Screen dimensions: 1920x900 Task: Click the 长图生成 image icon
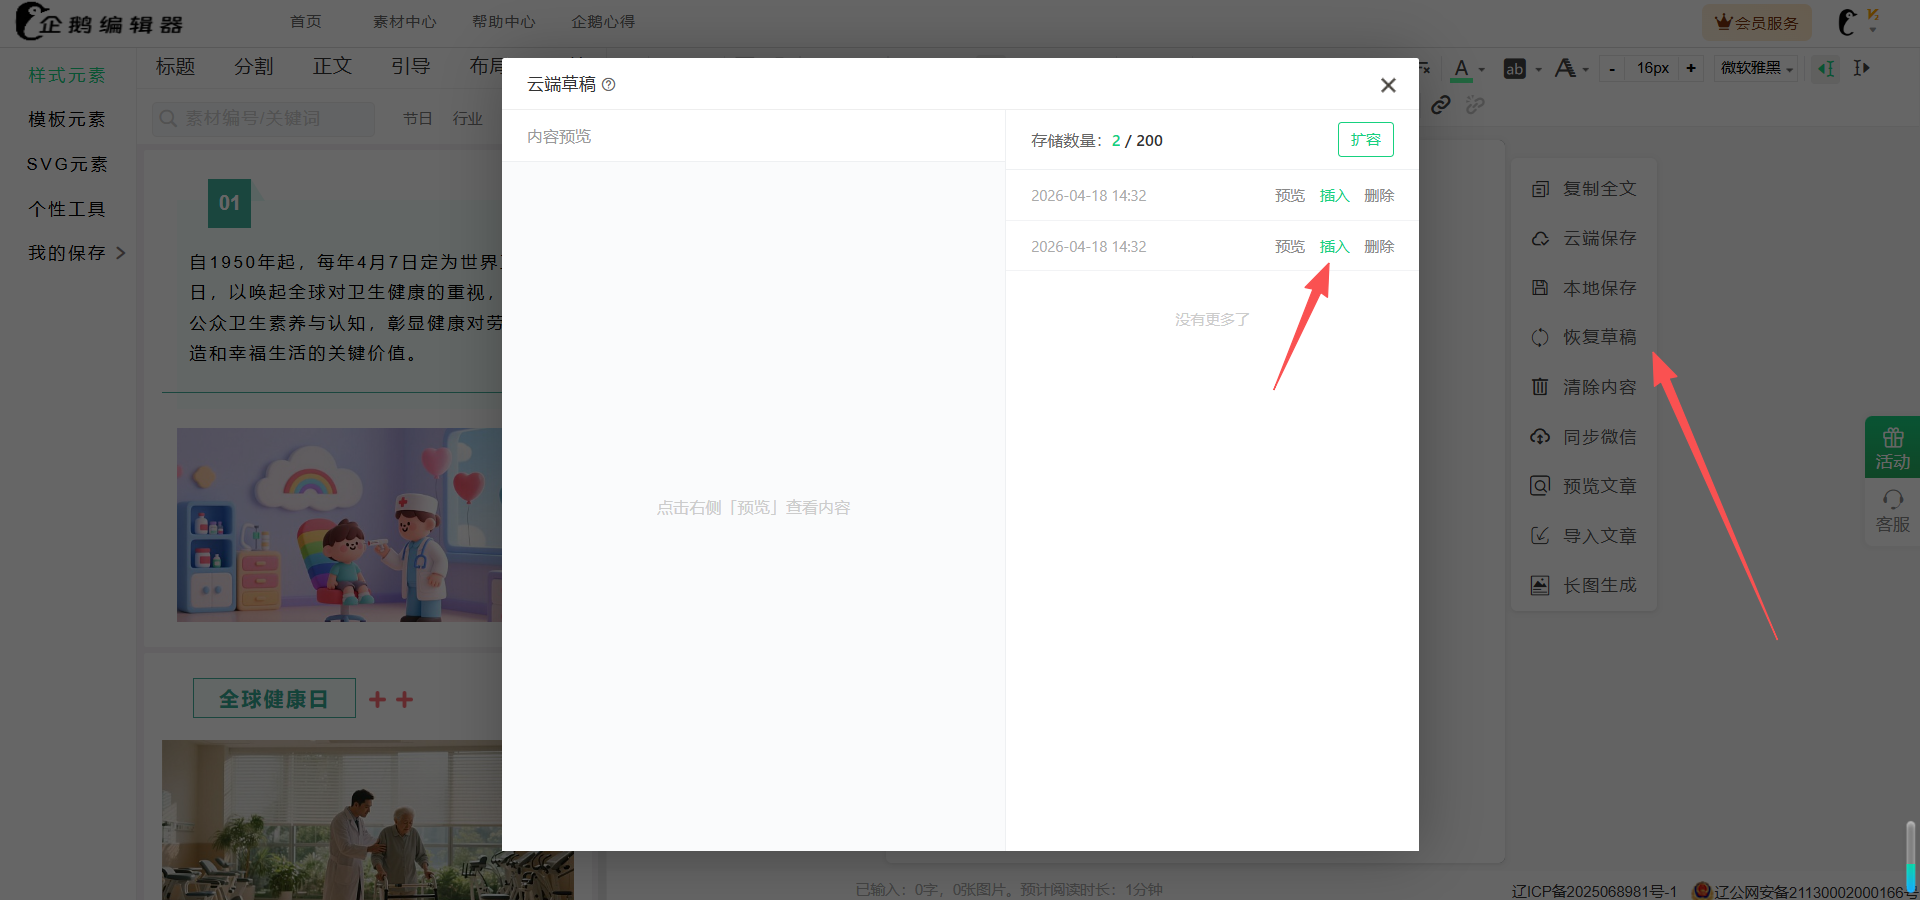[x=1540, y=586]
